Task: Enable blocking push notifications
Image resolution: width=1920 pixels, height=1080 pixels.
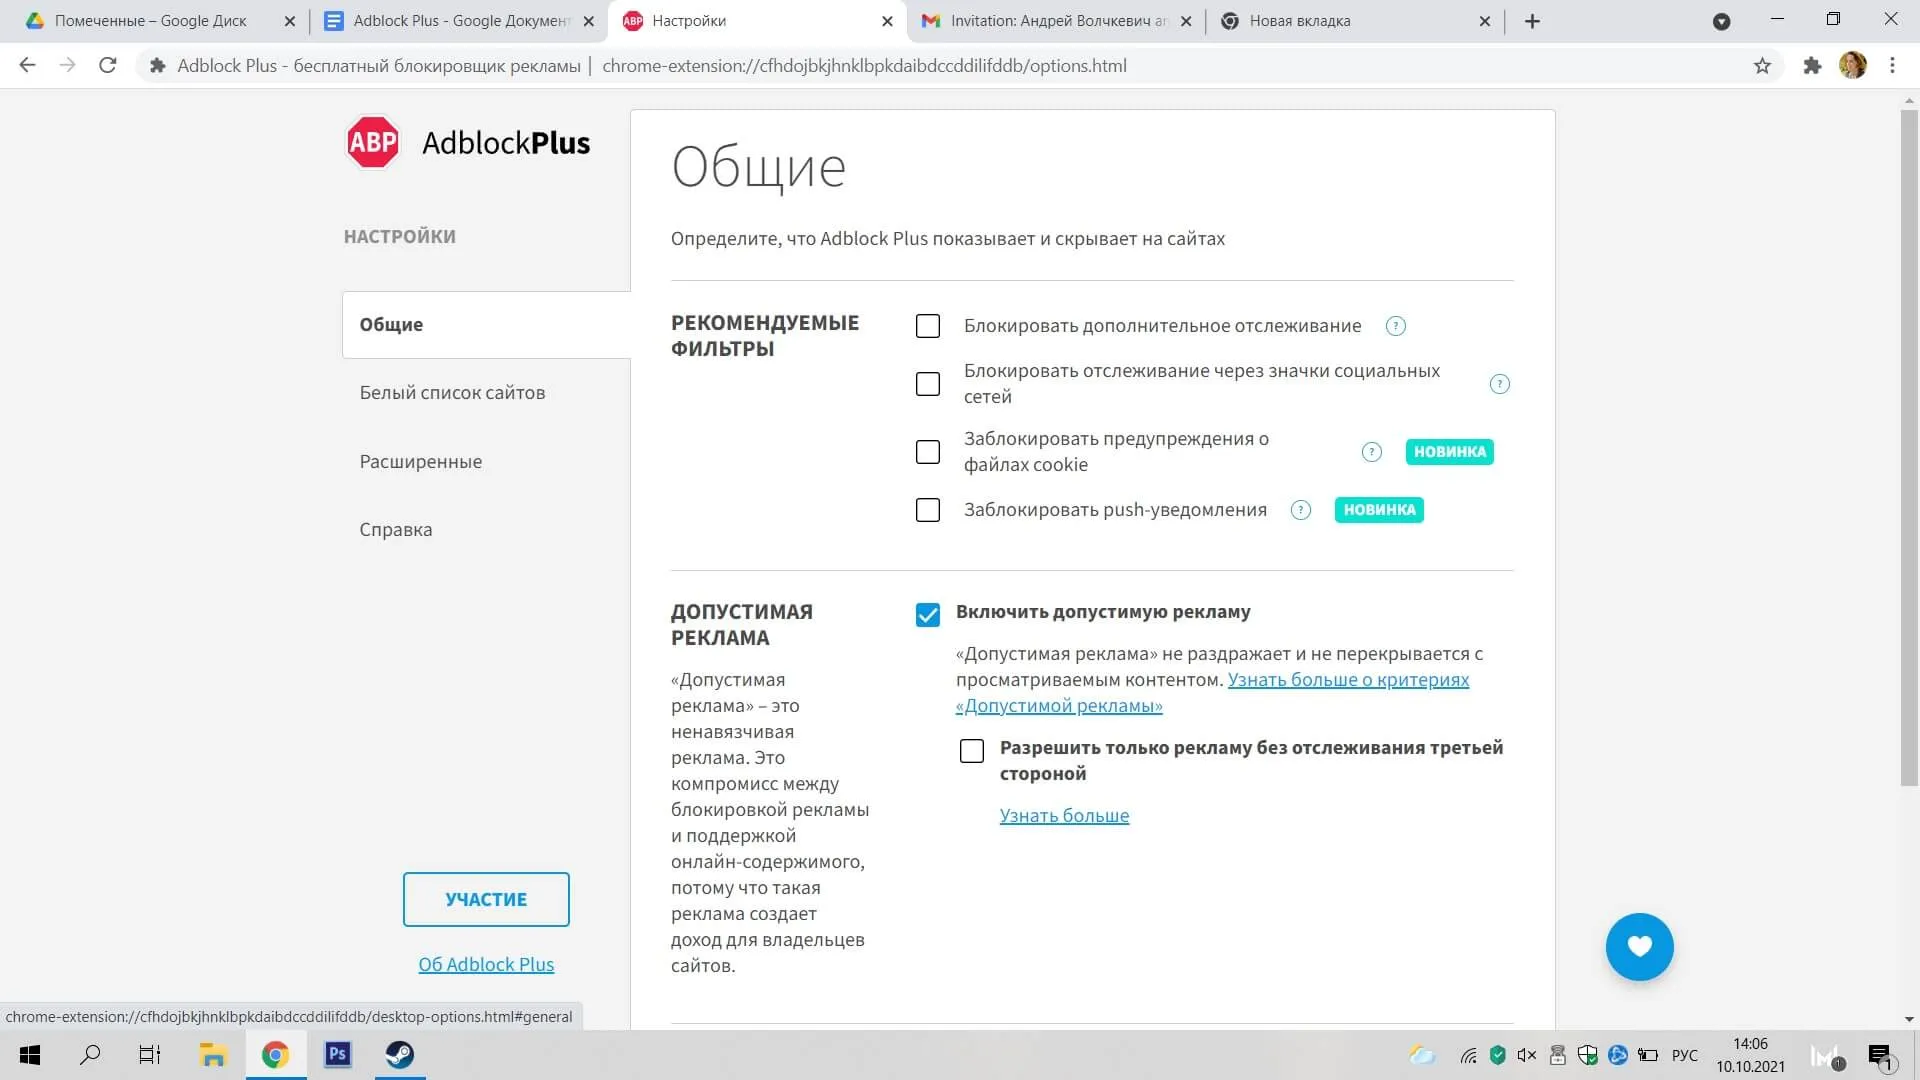Action: tap(928, 510)
